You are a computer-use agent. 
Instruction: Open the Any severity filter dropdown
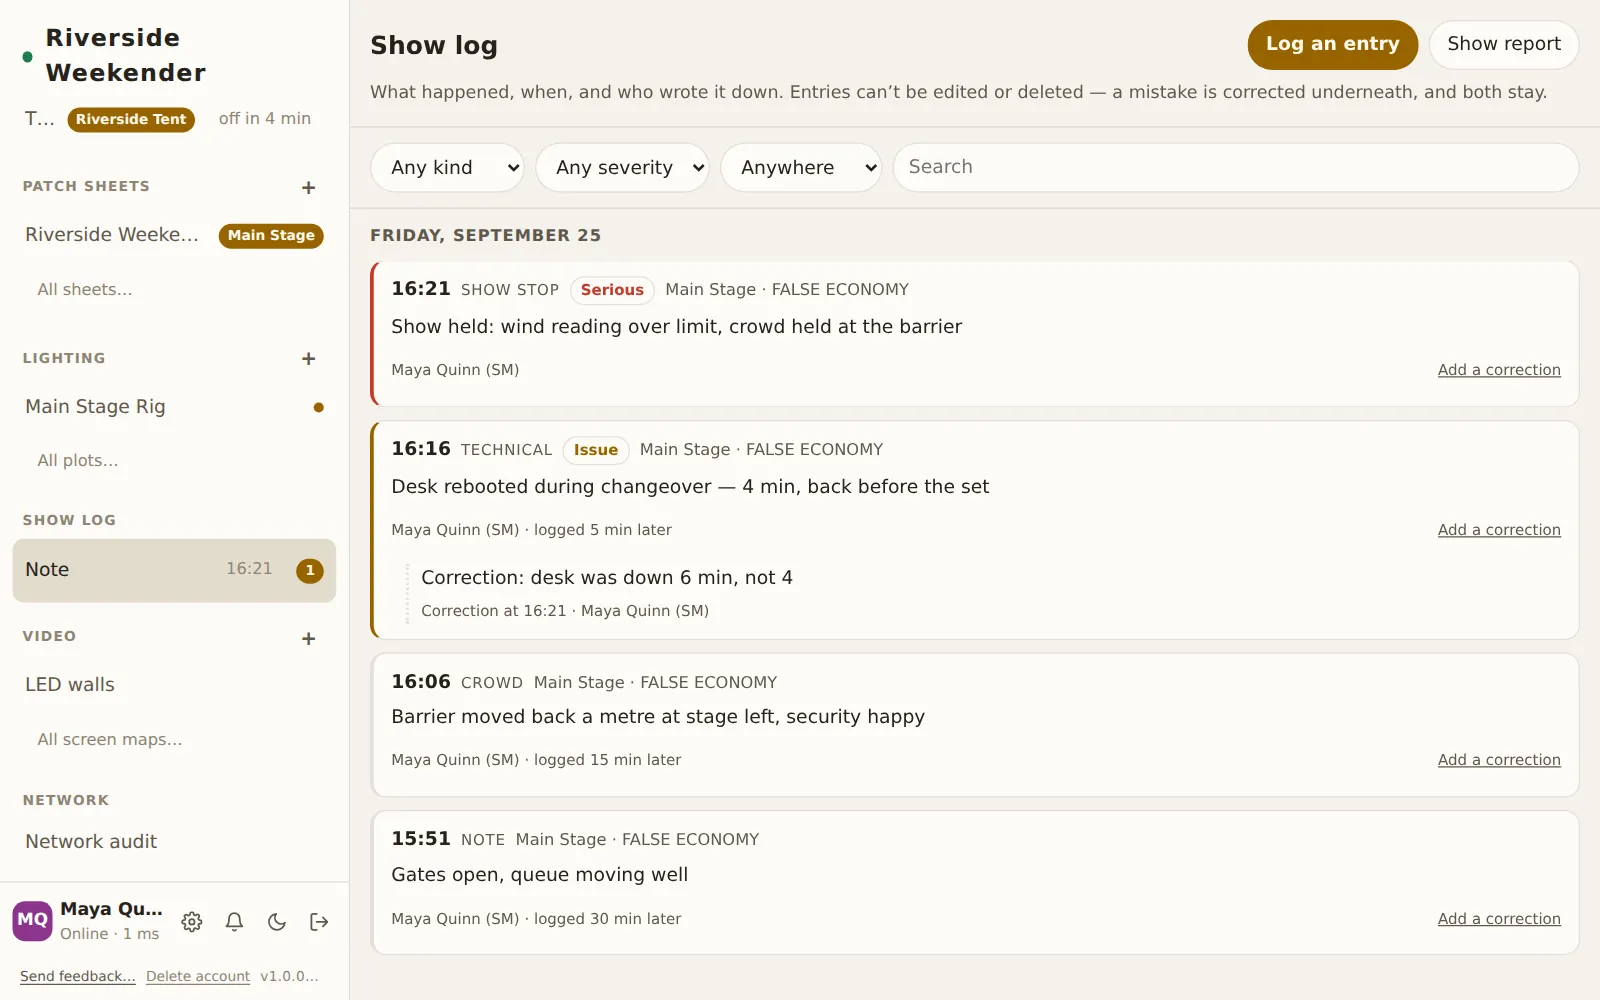click(x=622, y=168)
